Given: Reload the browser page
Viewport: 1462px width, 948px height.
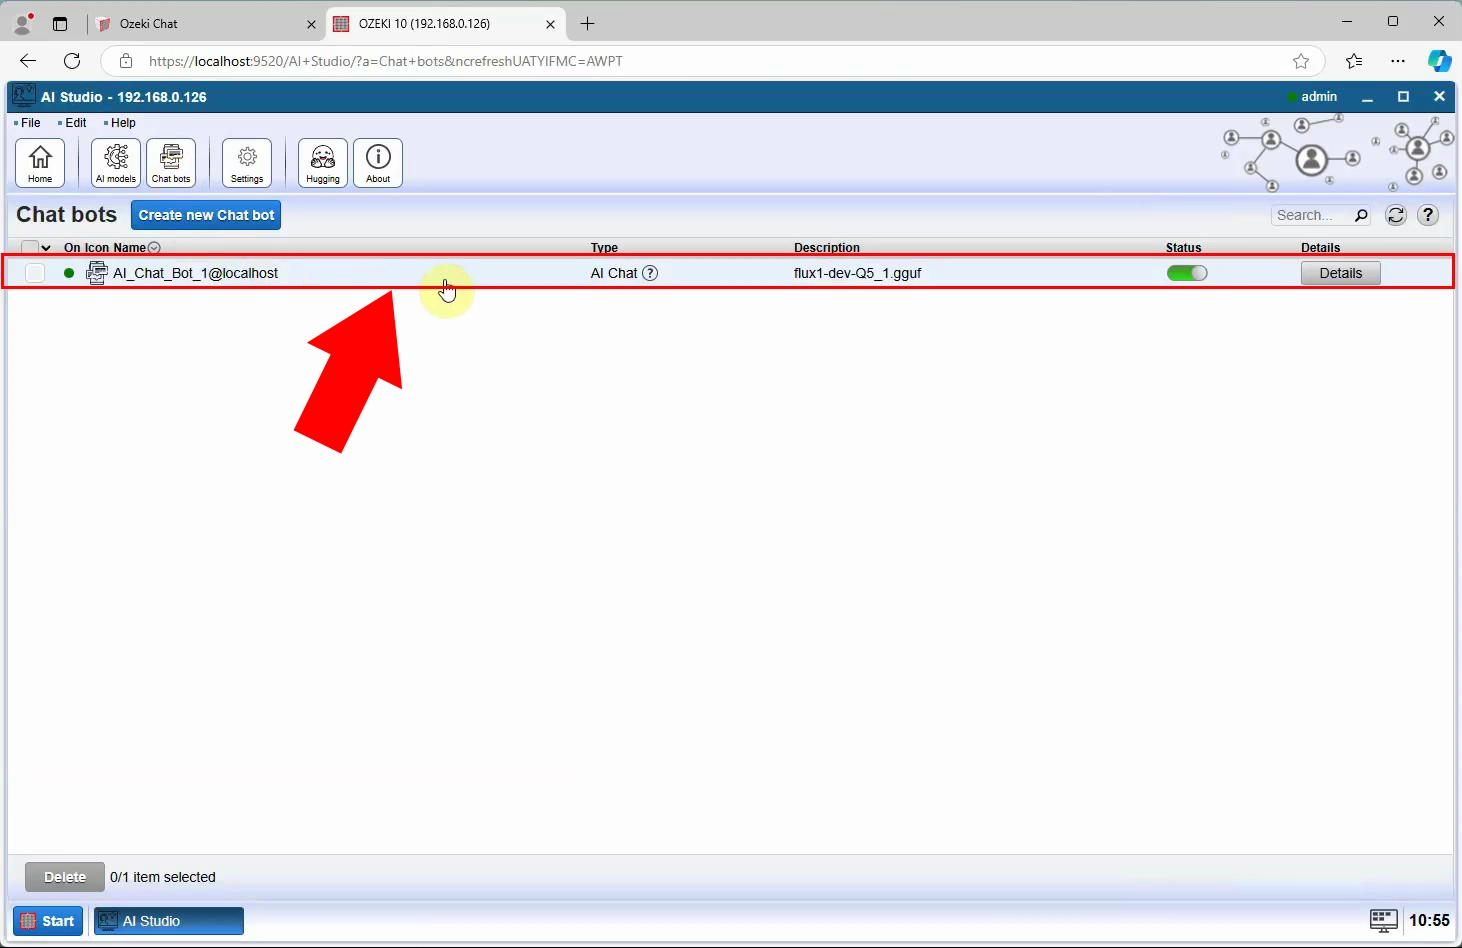Looking at the screenshot, I should tap(72, 61).
